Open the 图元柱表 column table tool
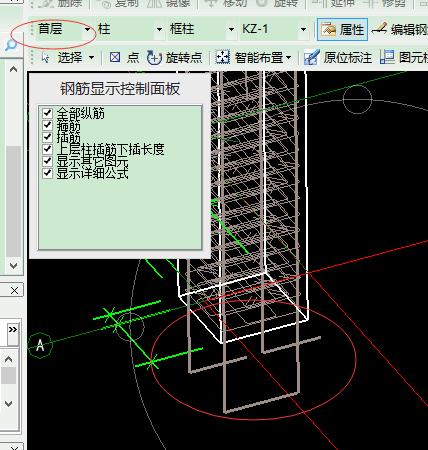 click(404, 58)
